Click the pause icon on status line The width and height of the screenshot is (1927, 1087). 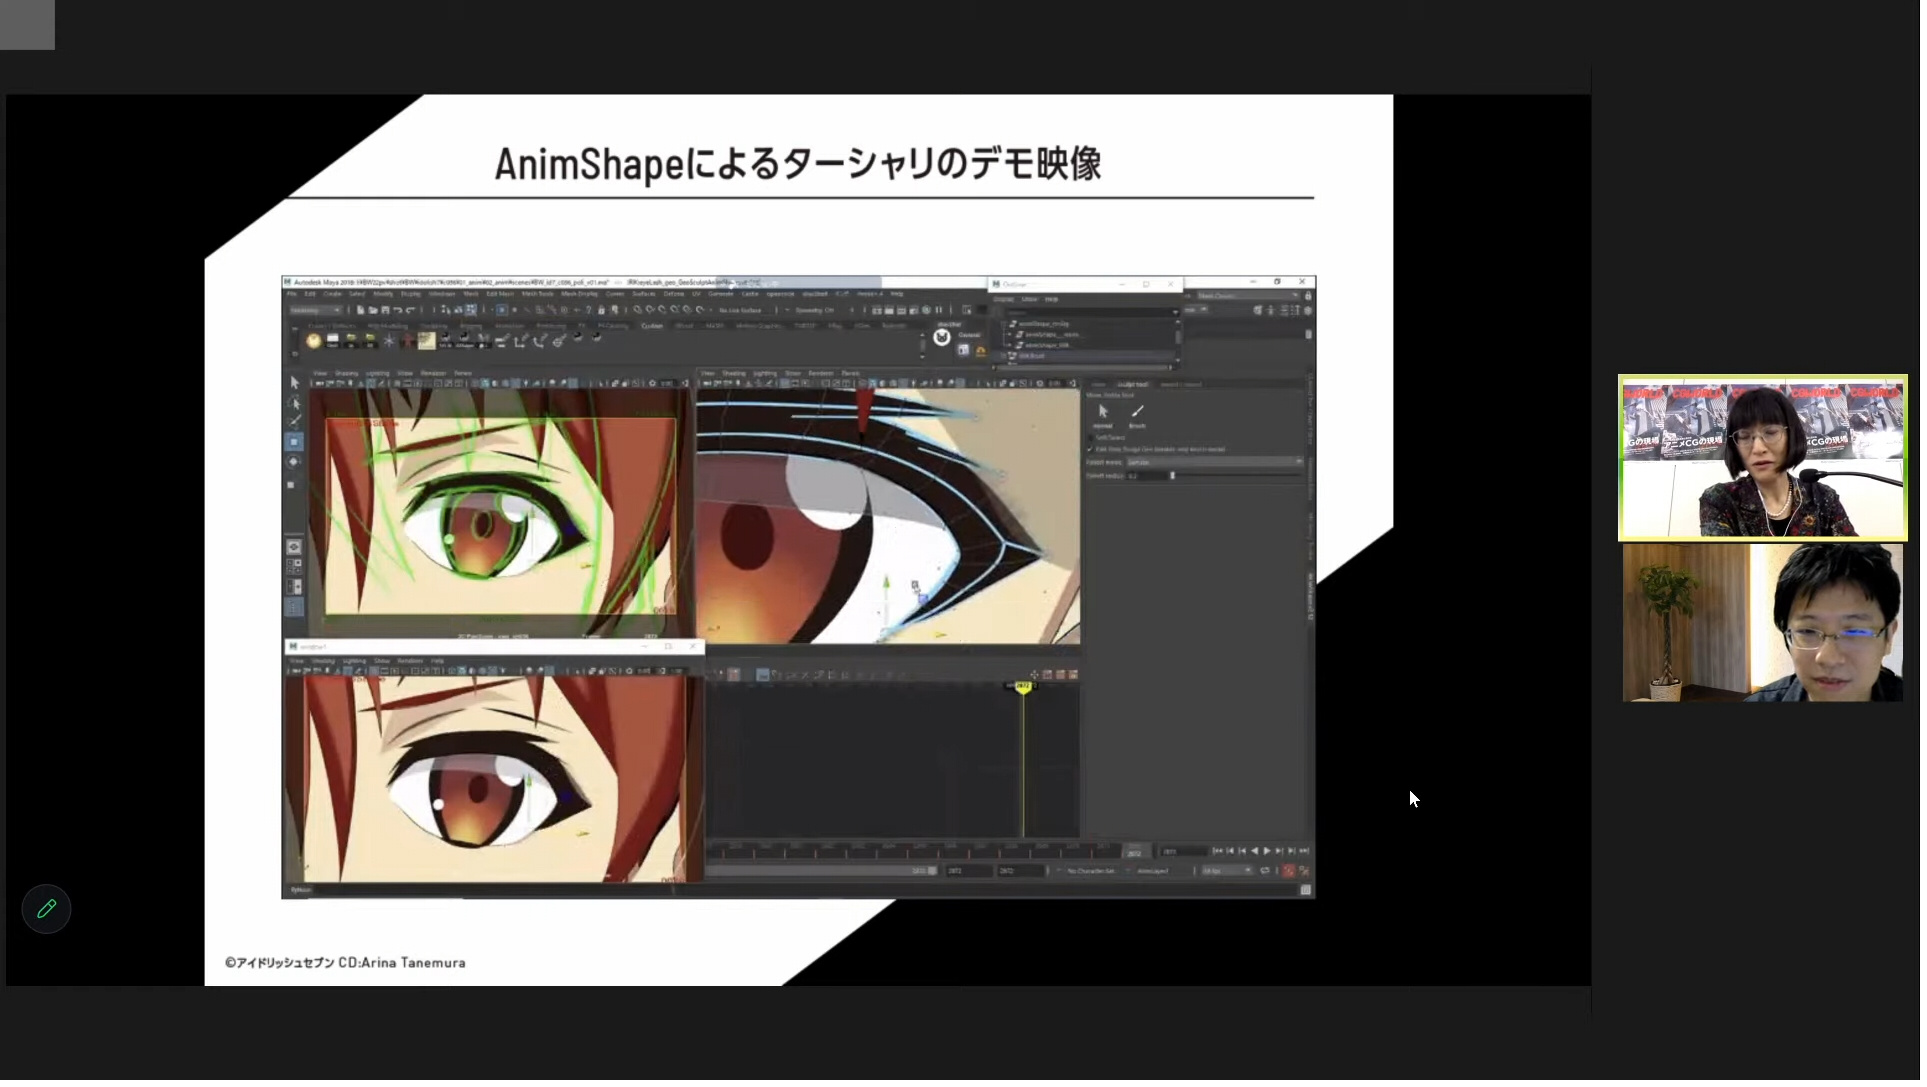click(x=939, y=310)
